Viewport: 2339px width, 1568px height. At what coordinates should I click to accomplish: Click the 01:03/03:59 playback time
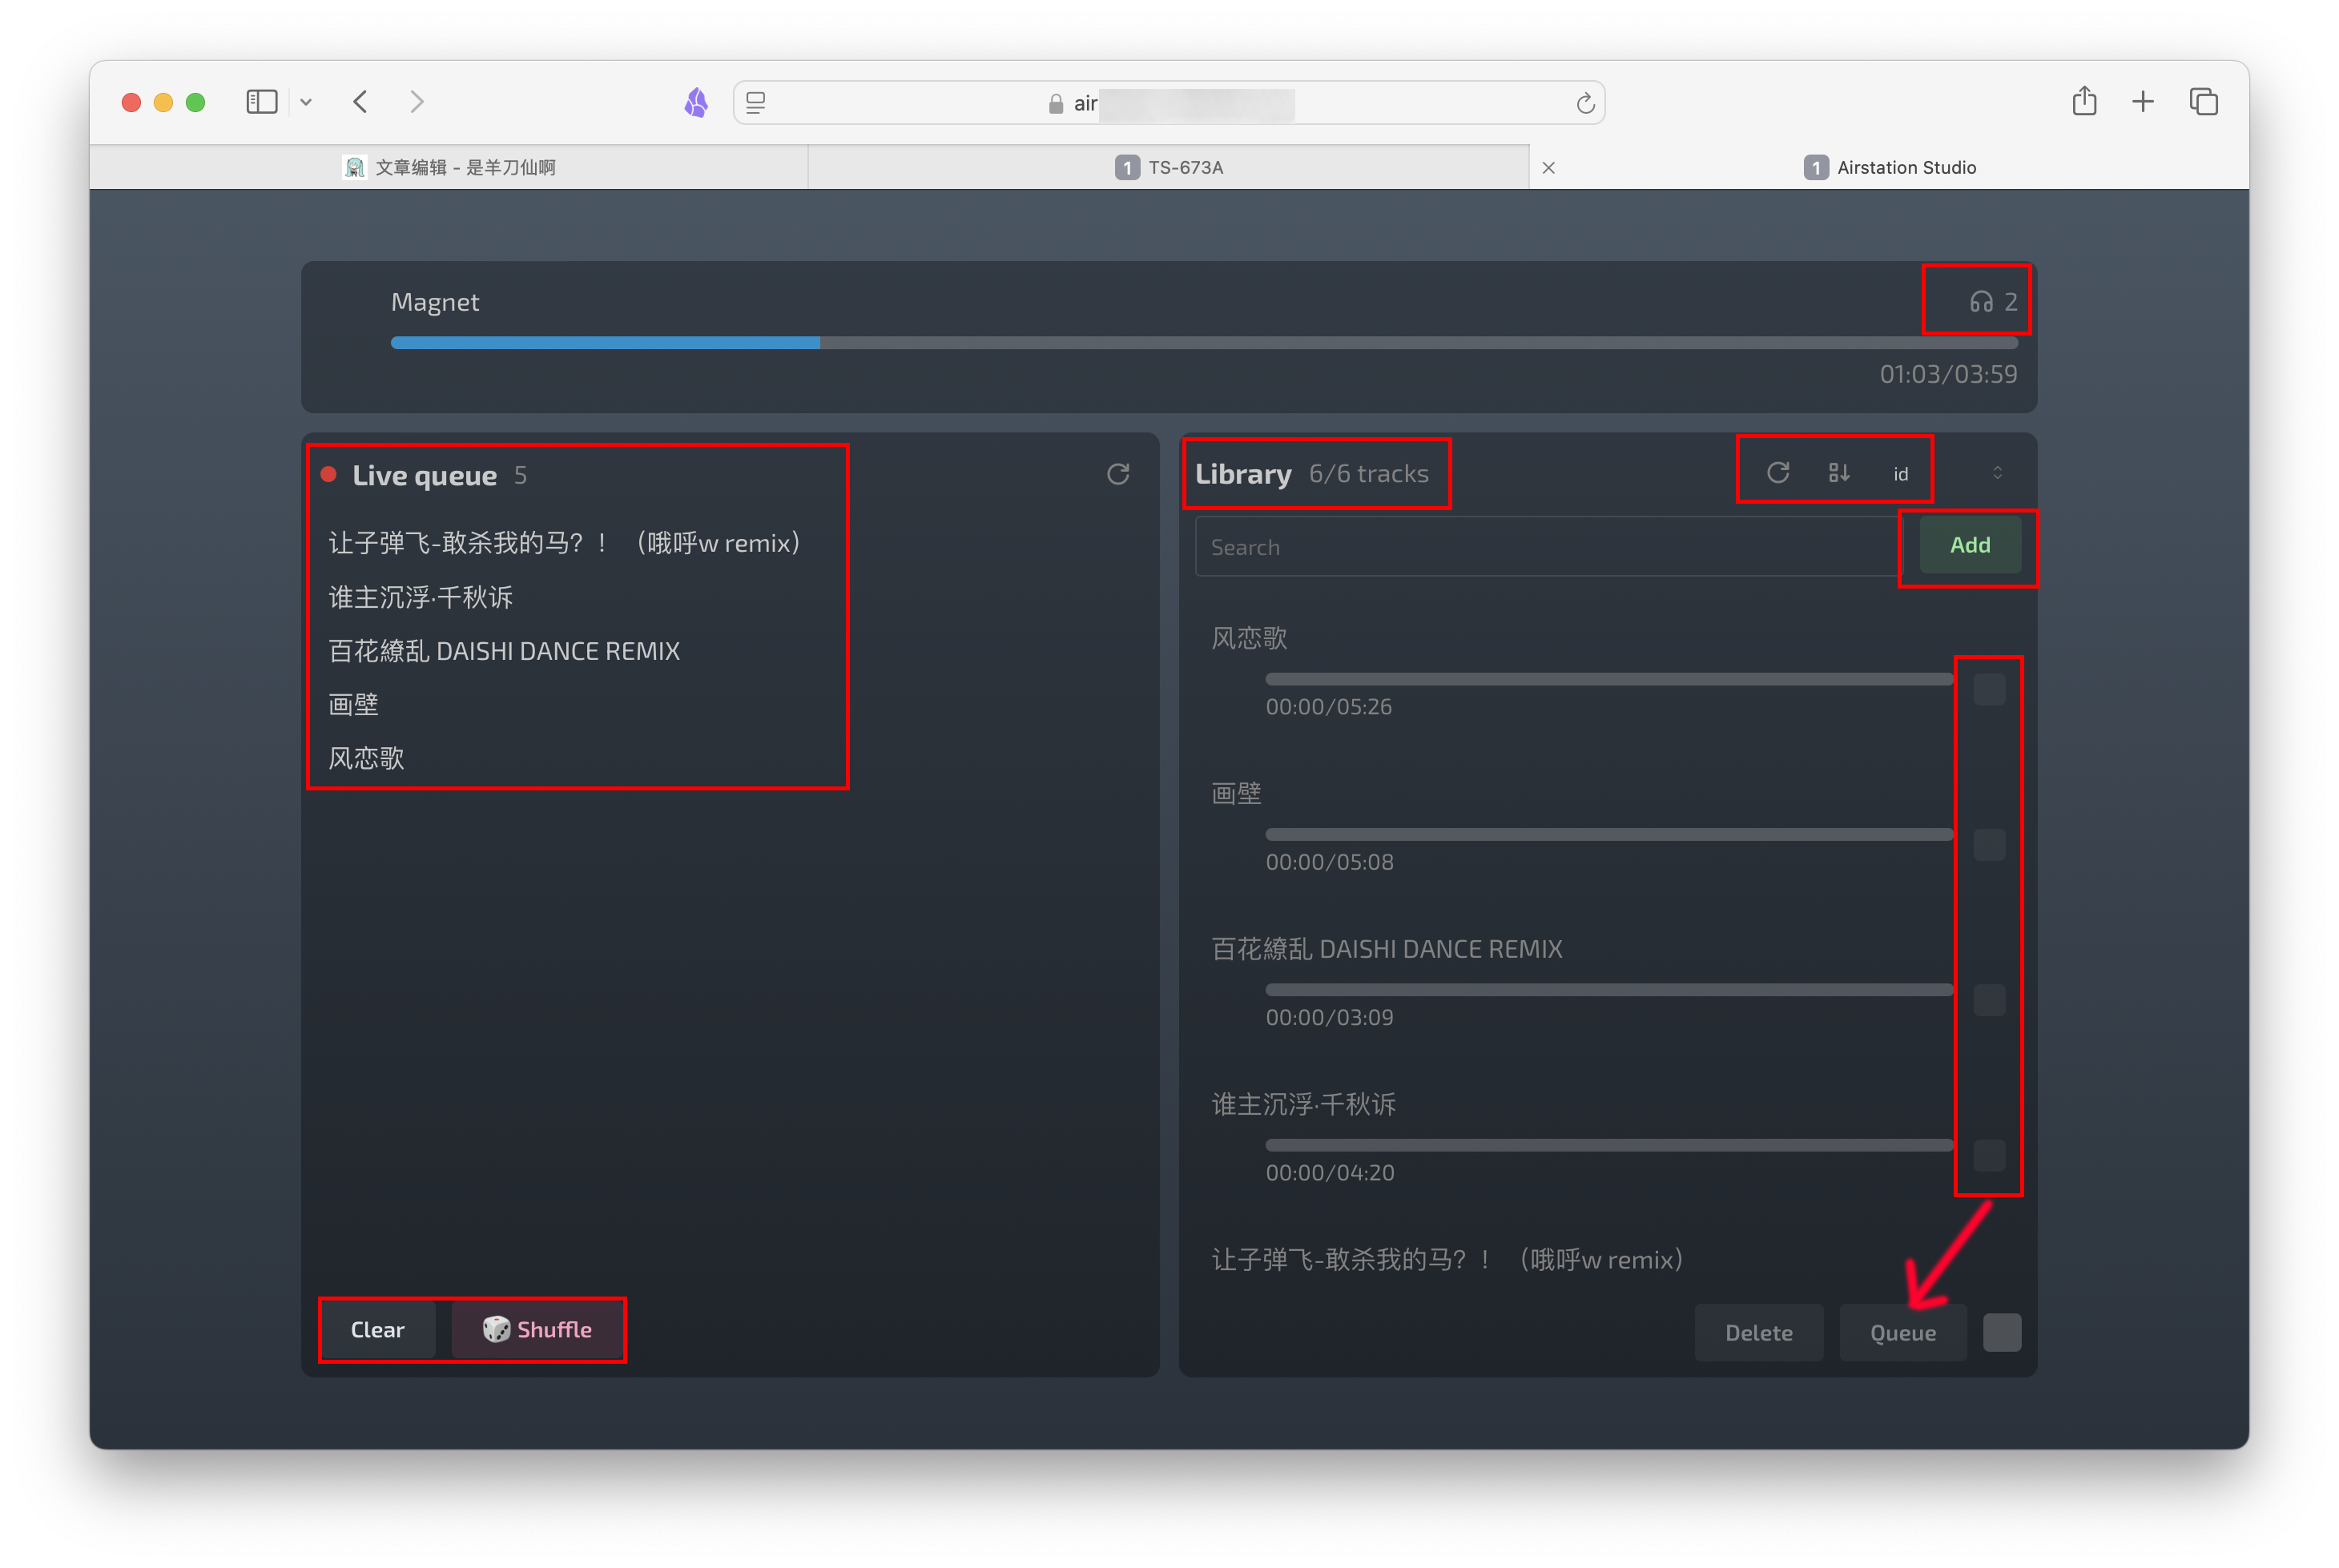pyautogui.click(x=1948, y=374)
